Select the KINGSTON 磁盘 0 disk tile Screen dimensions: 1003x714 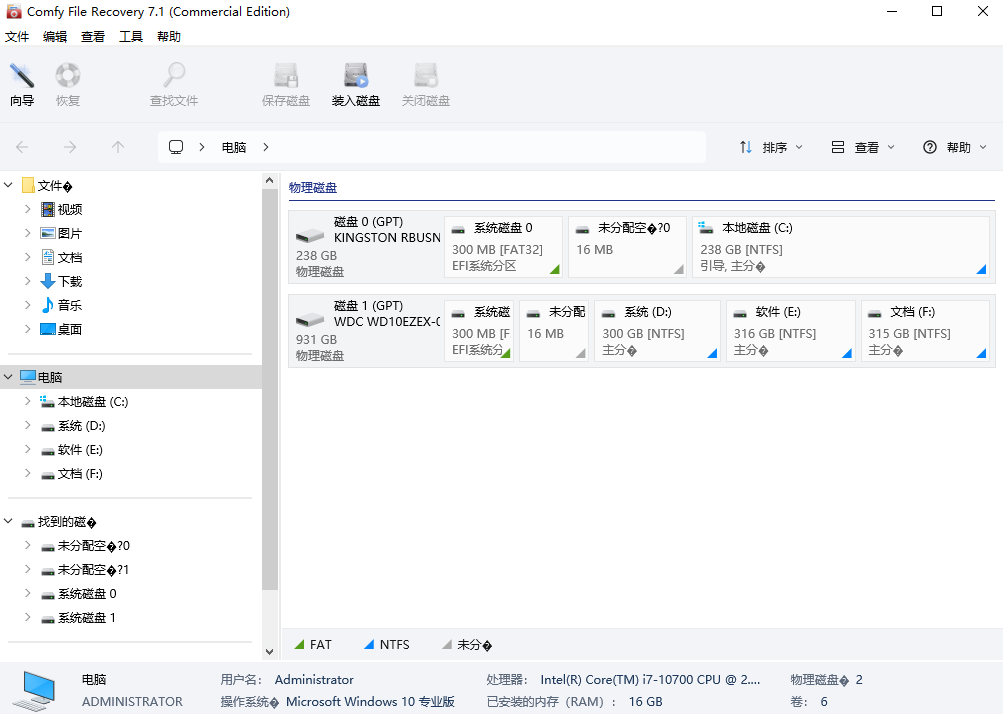tap(366, 247)
